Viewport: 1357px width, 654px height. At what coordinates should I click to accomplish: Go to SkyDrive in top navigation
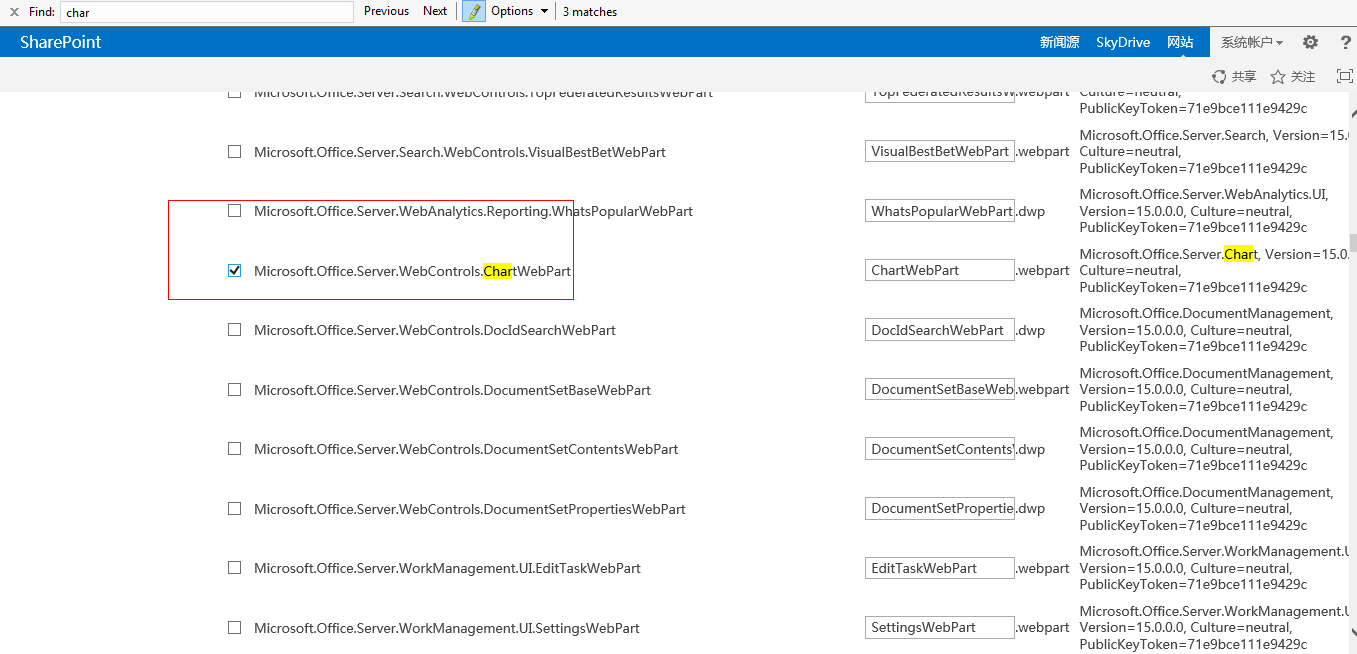pos(1123,42)
